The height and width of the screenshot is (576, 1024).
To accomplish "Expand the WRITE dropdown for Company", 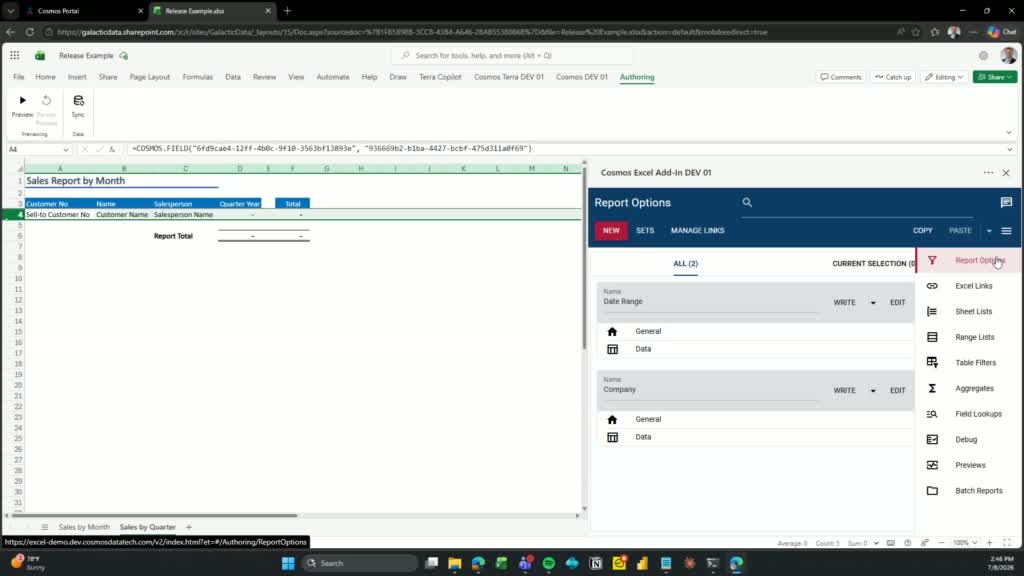I will (x=873, y=391).
